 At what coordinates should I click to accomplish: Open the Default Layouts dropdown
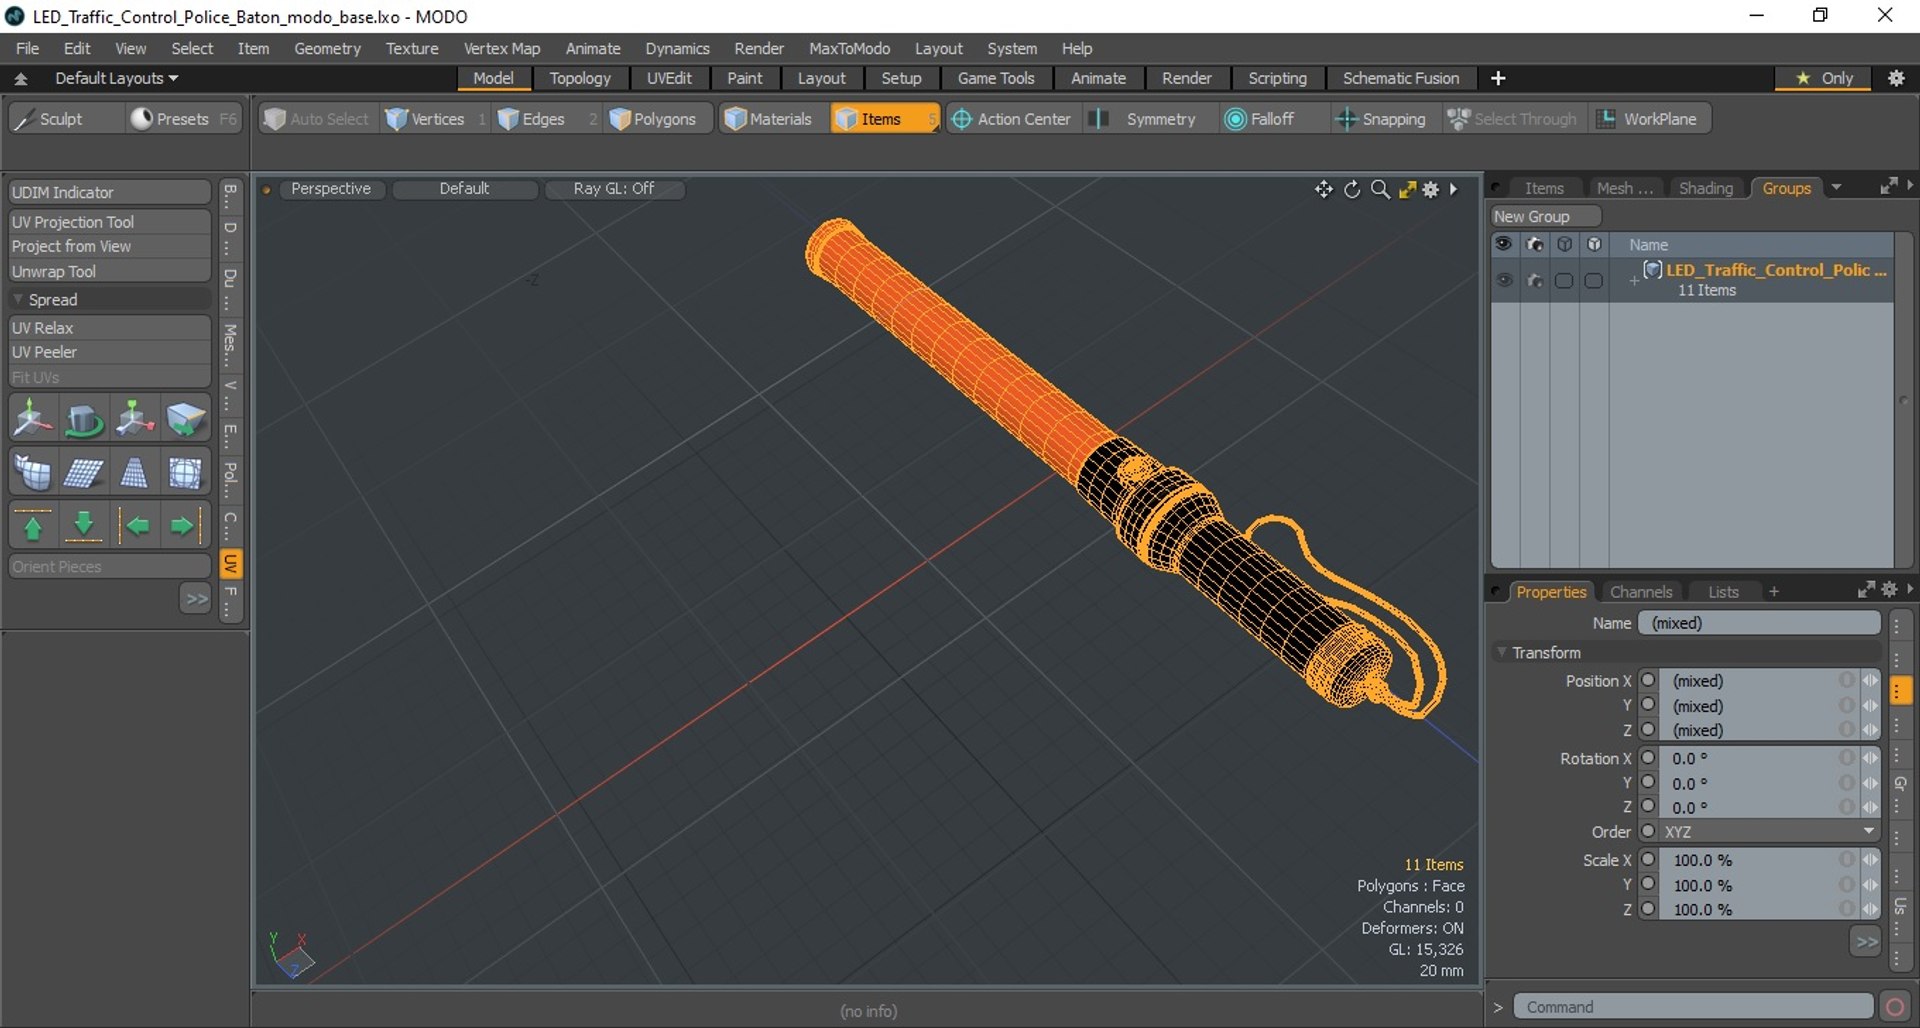(x=116, y=78)
